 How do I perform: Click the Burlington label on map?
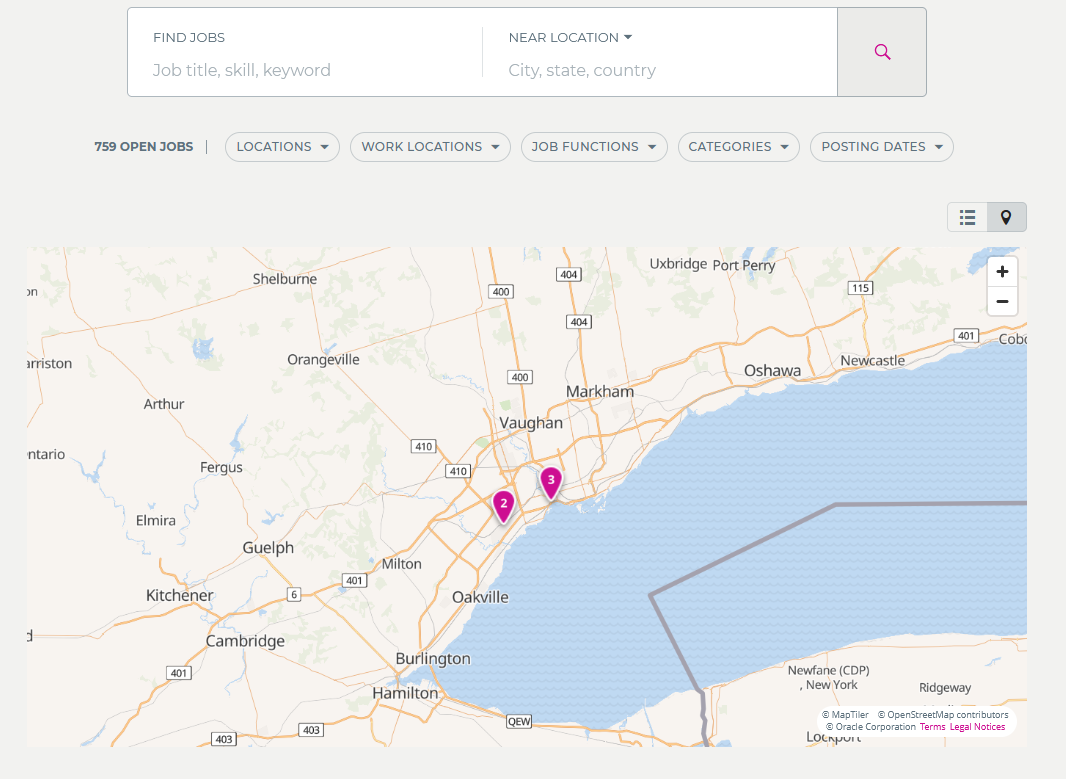click(x=433, y=659)
